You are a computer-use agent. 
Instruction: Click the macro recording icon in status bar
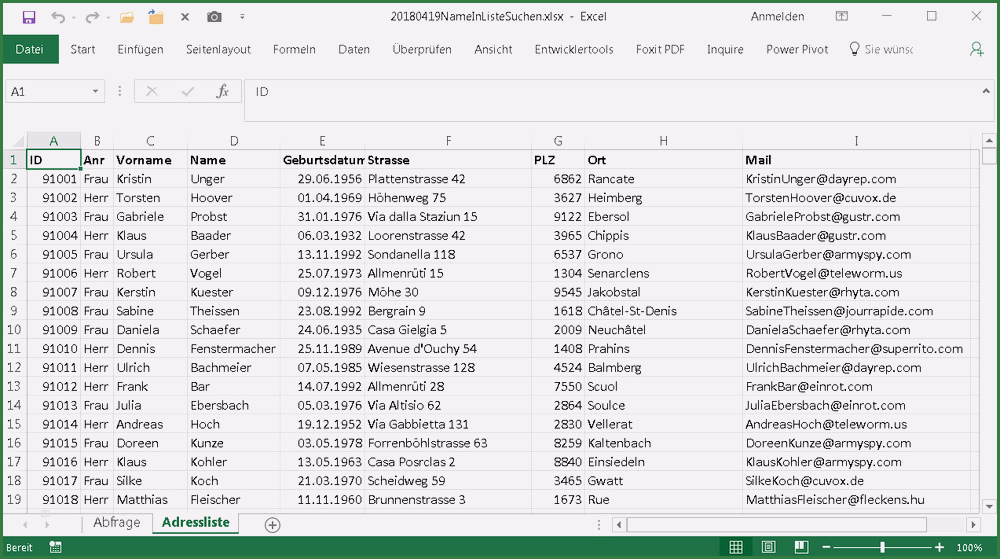(56, 547)
